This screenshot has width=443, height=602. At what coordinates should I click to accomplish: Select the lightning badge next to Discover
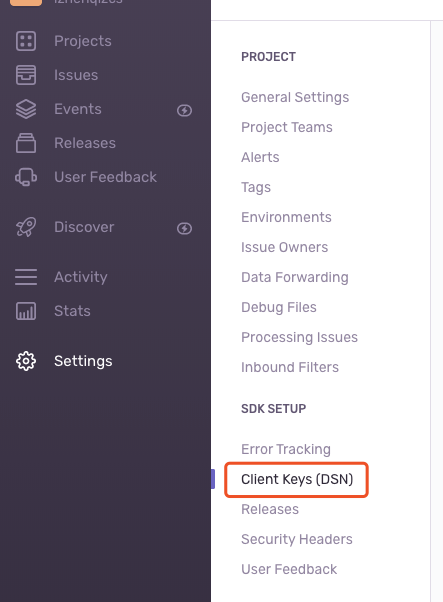(184, 228)
